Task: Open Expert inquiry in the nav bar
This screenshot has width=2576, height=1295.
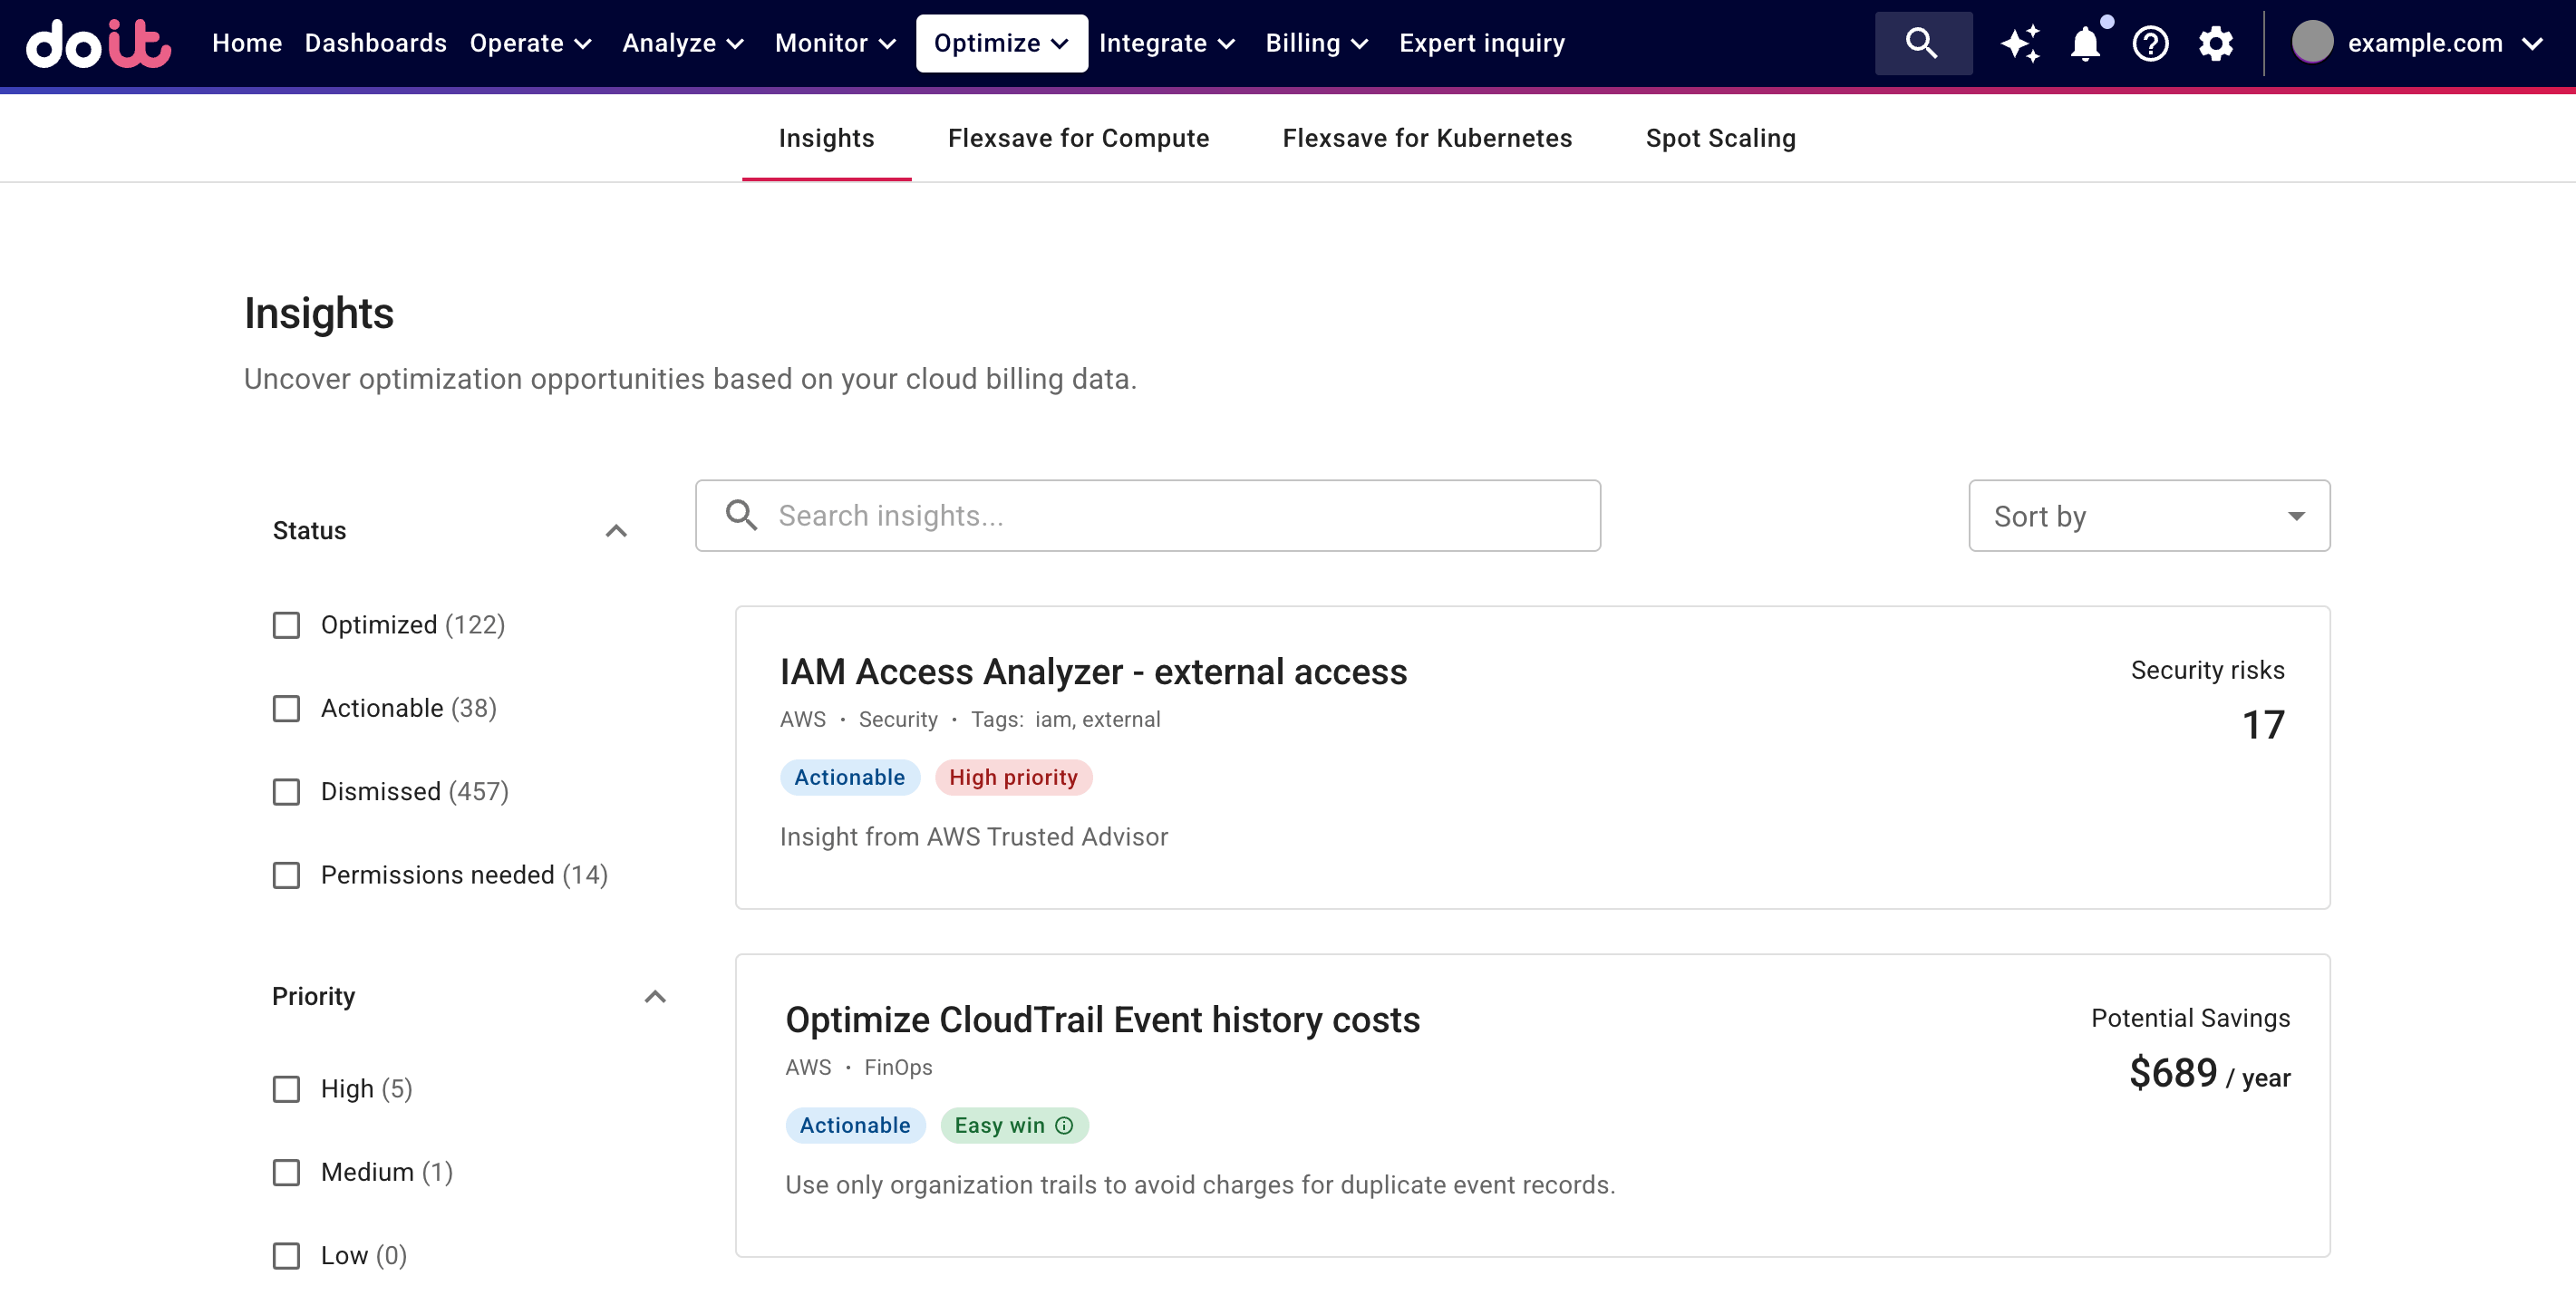Action: pyautogui.click(x=1482, y=43)
